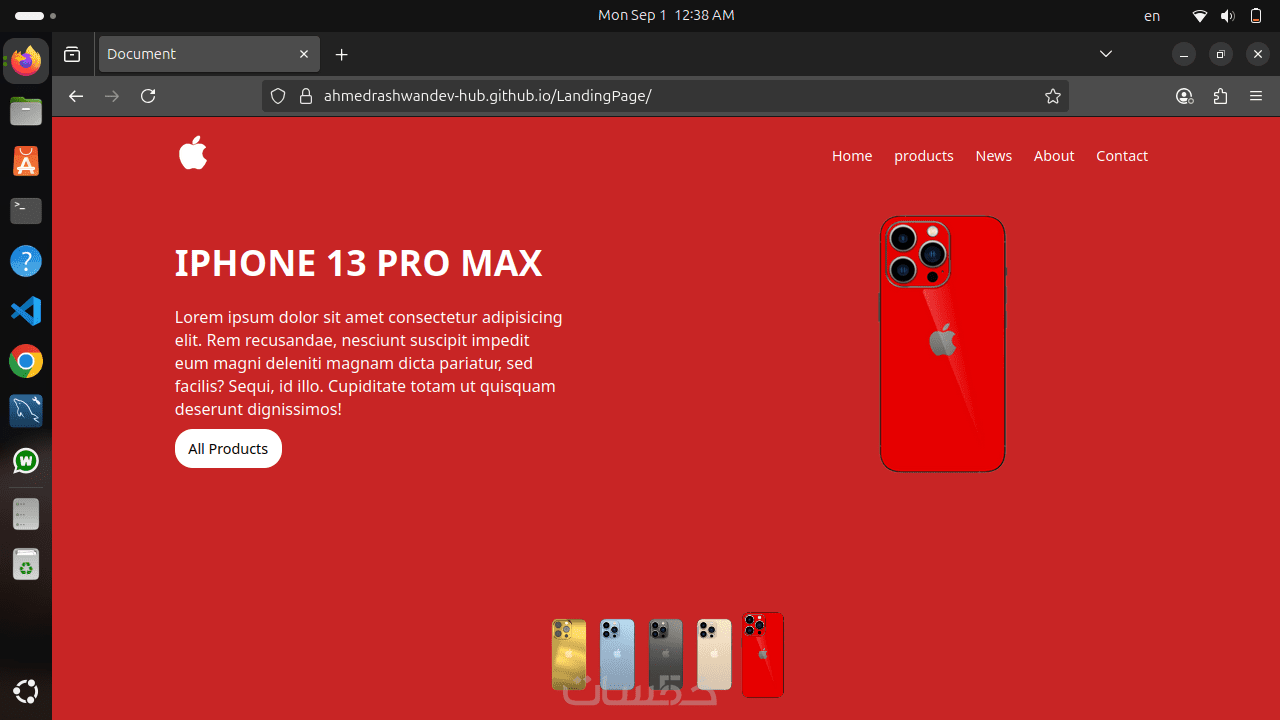Image resolution: width=1280 pixels, height=720 pixels.
Task: Open the Firefox account icon
Action: click(x=1184, y=96)
